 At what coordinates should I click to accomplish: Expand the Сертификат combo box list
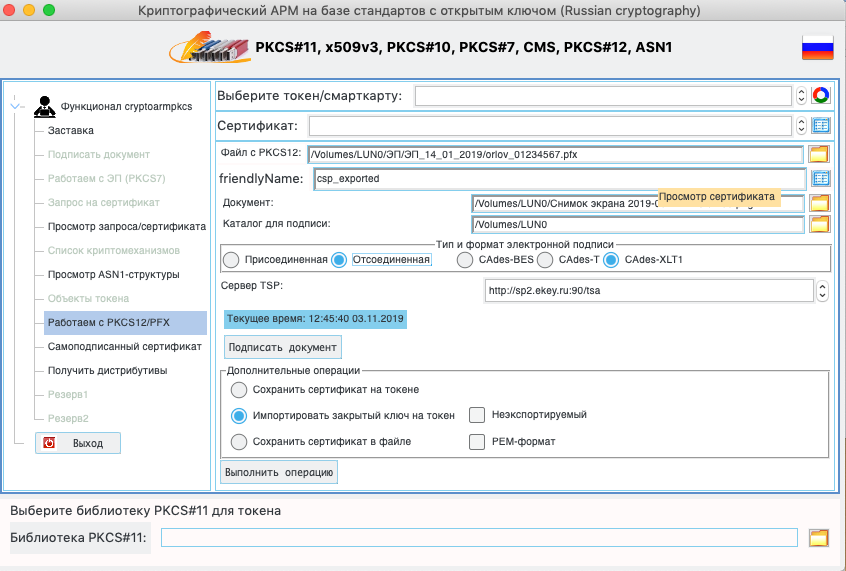[x=801, y=126]
